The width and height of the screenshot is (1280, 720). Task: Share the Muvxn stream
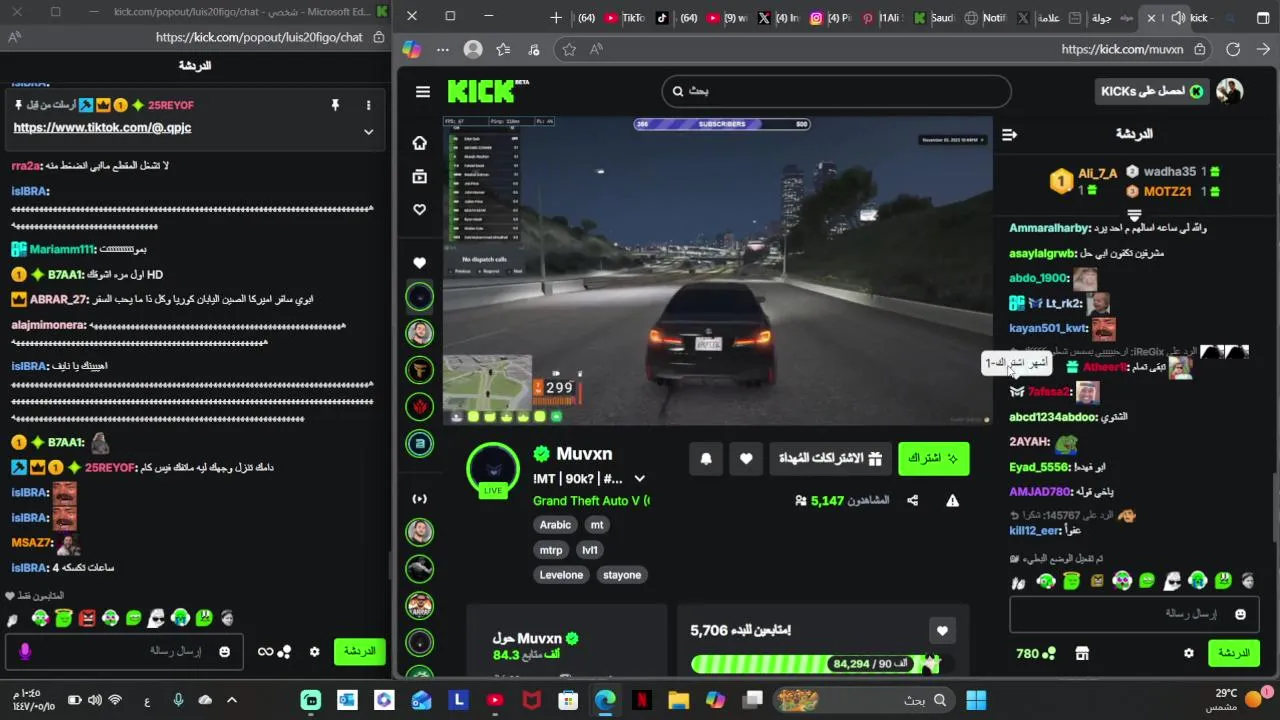(x=912, y=500)
